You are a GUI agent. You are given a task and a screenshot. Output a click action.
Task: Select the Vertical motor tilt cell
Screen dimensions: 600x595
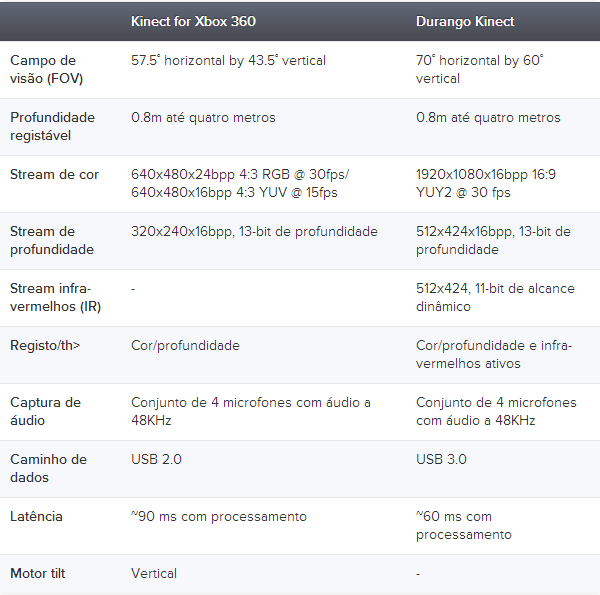(x=154, y=573)
